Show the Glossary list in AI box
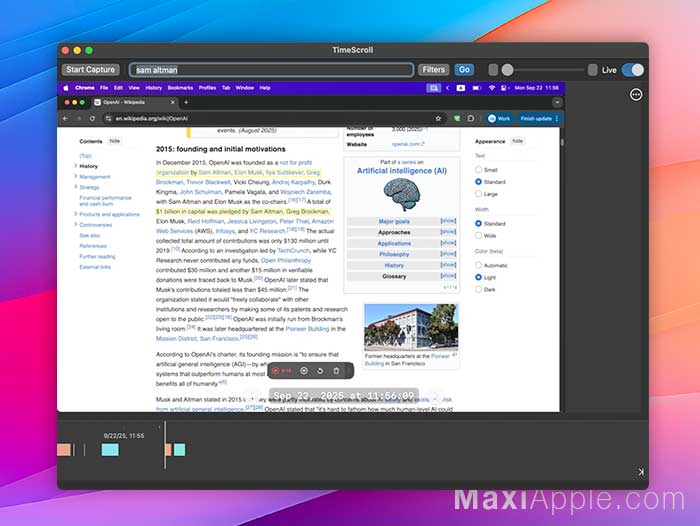The image size is (700, 526). [x=448, y=276]
